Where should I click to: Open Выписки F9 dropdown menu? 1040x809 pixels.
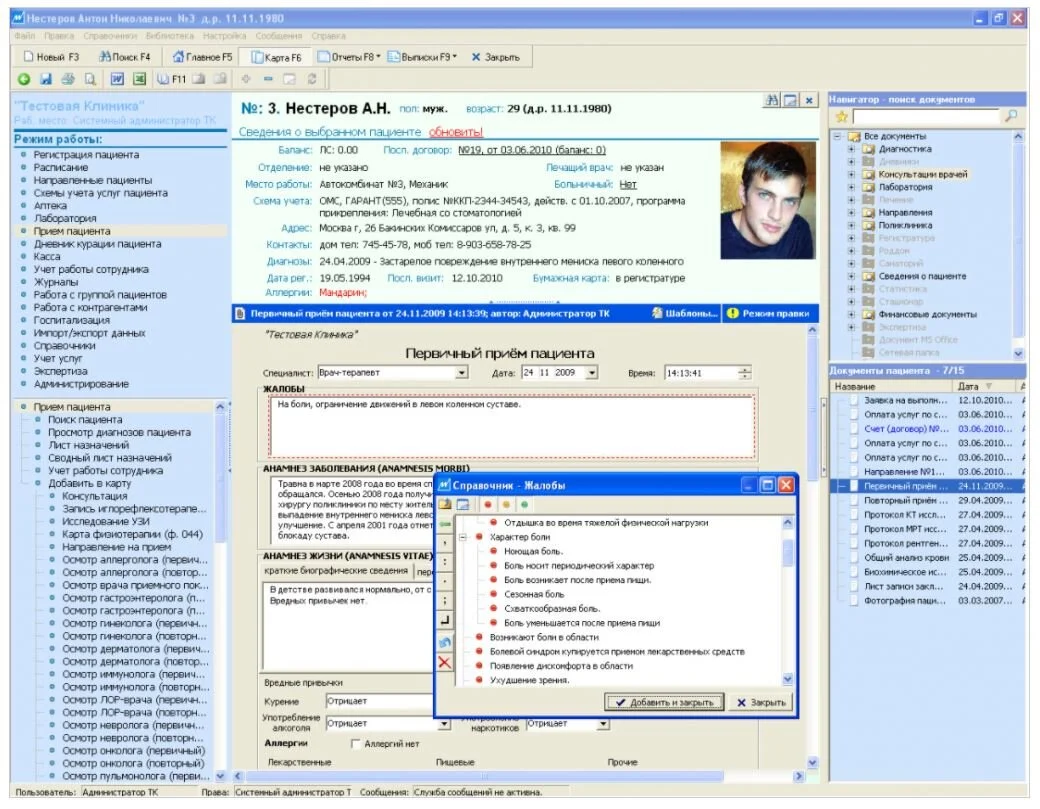(x=422, y=57)
